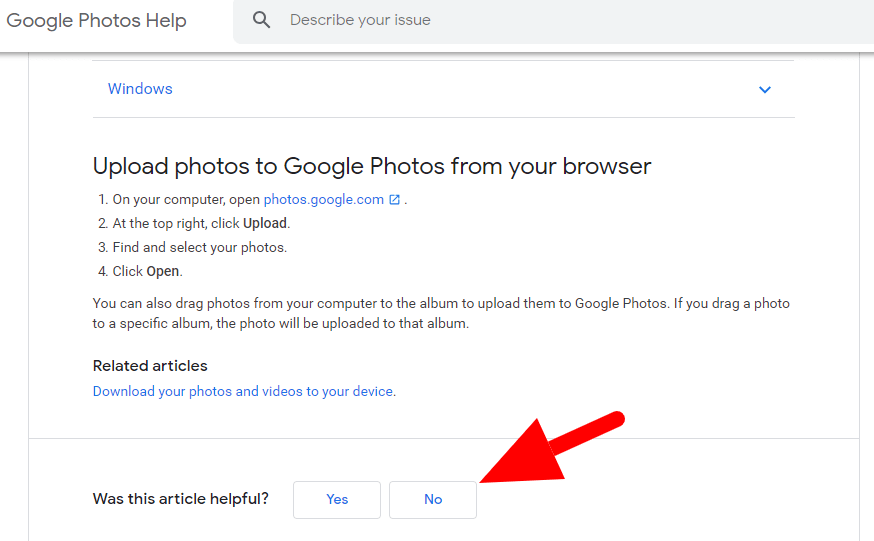Open the Windows collapsible section label

[x=140, y=89]
